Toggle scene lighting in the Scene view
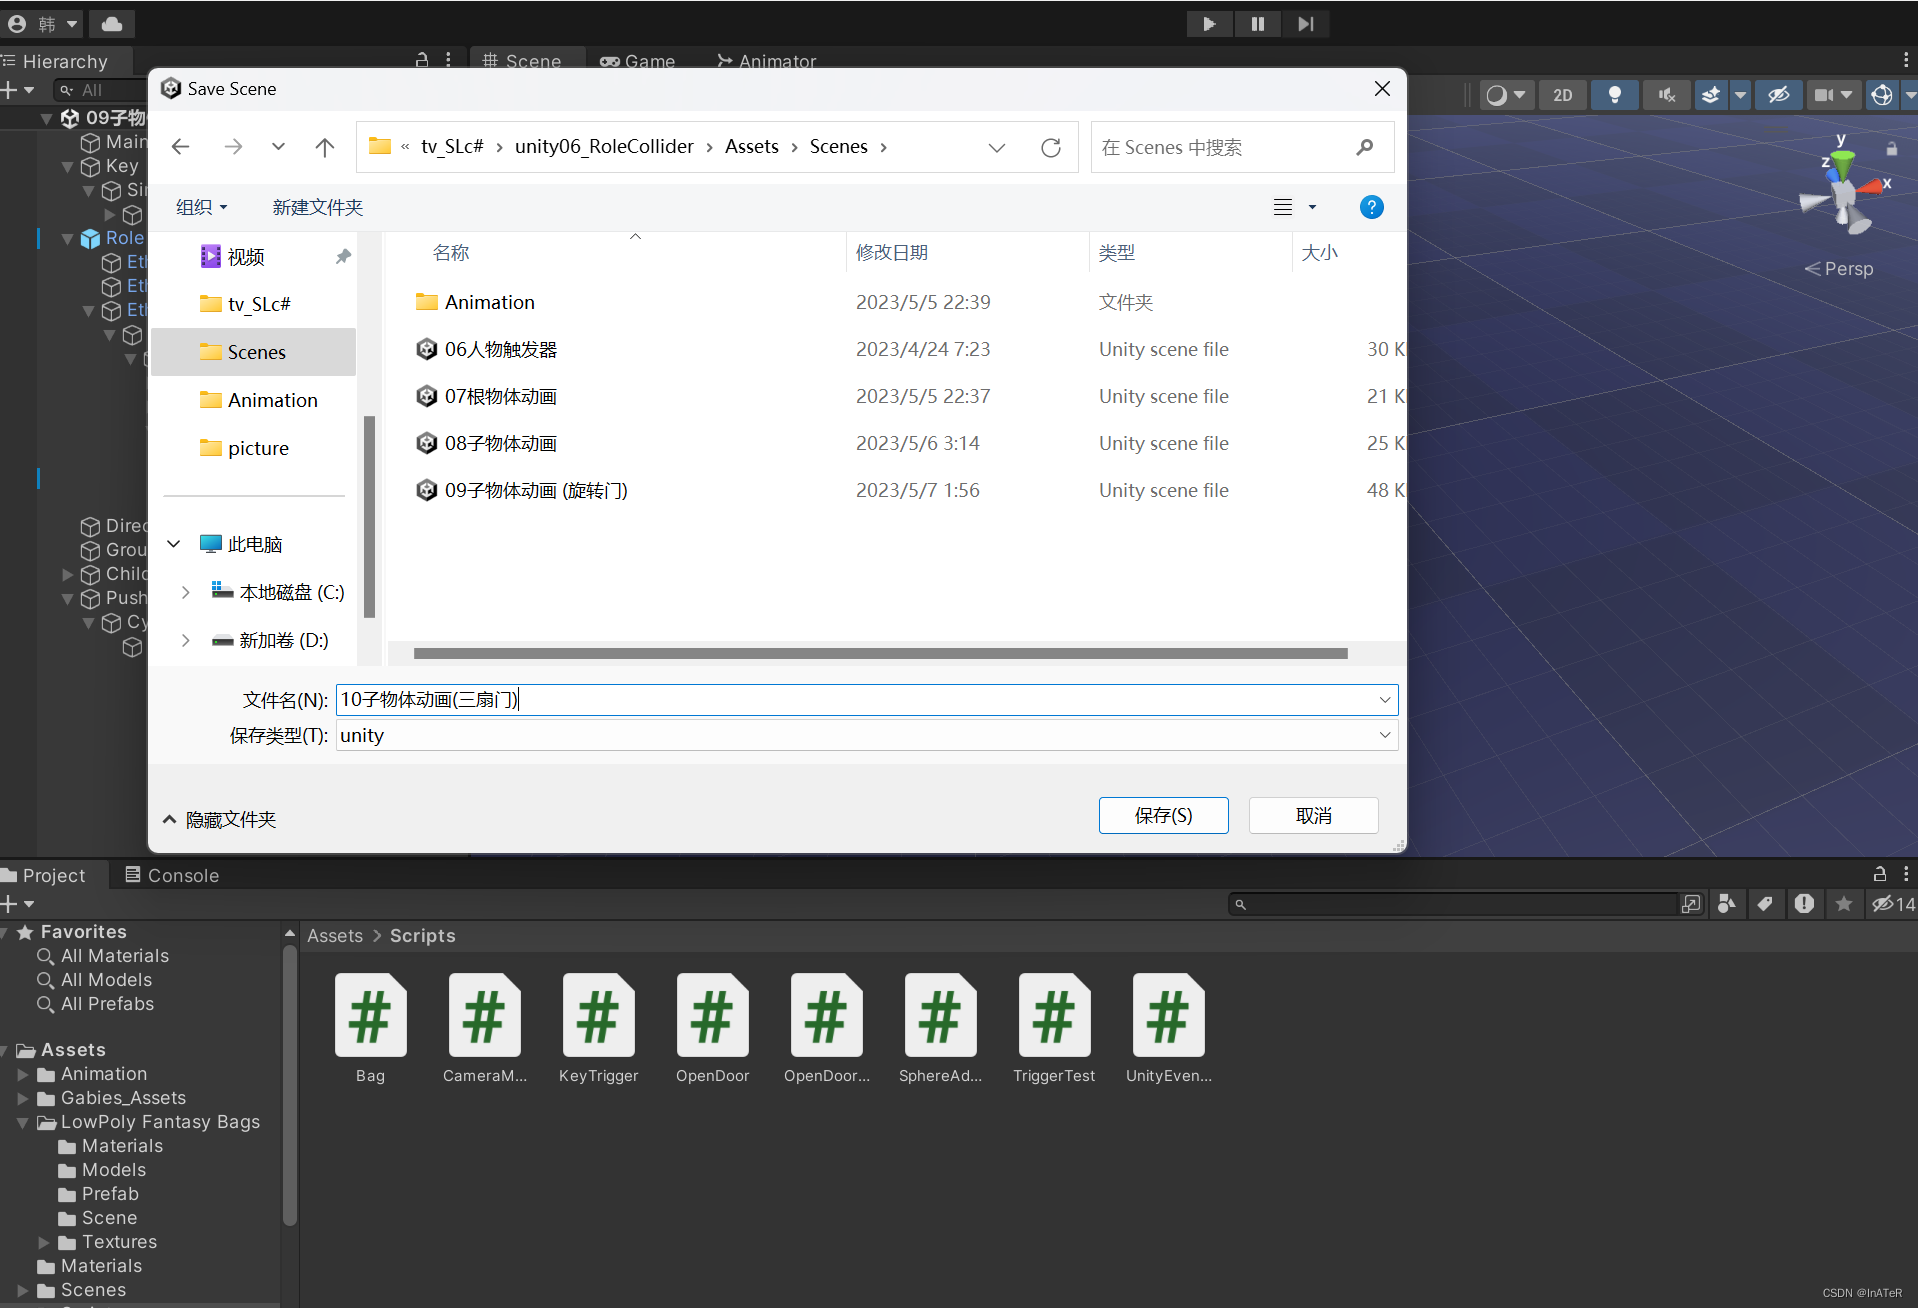This screenshot has width=1918, height=1308. pyautogui.click(x=1614, y=94)
